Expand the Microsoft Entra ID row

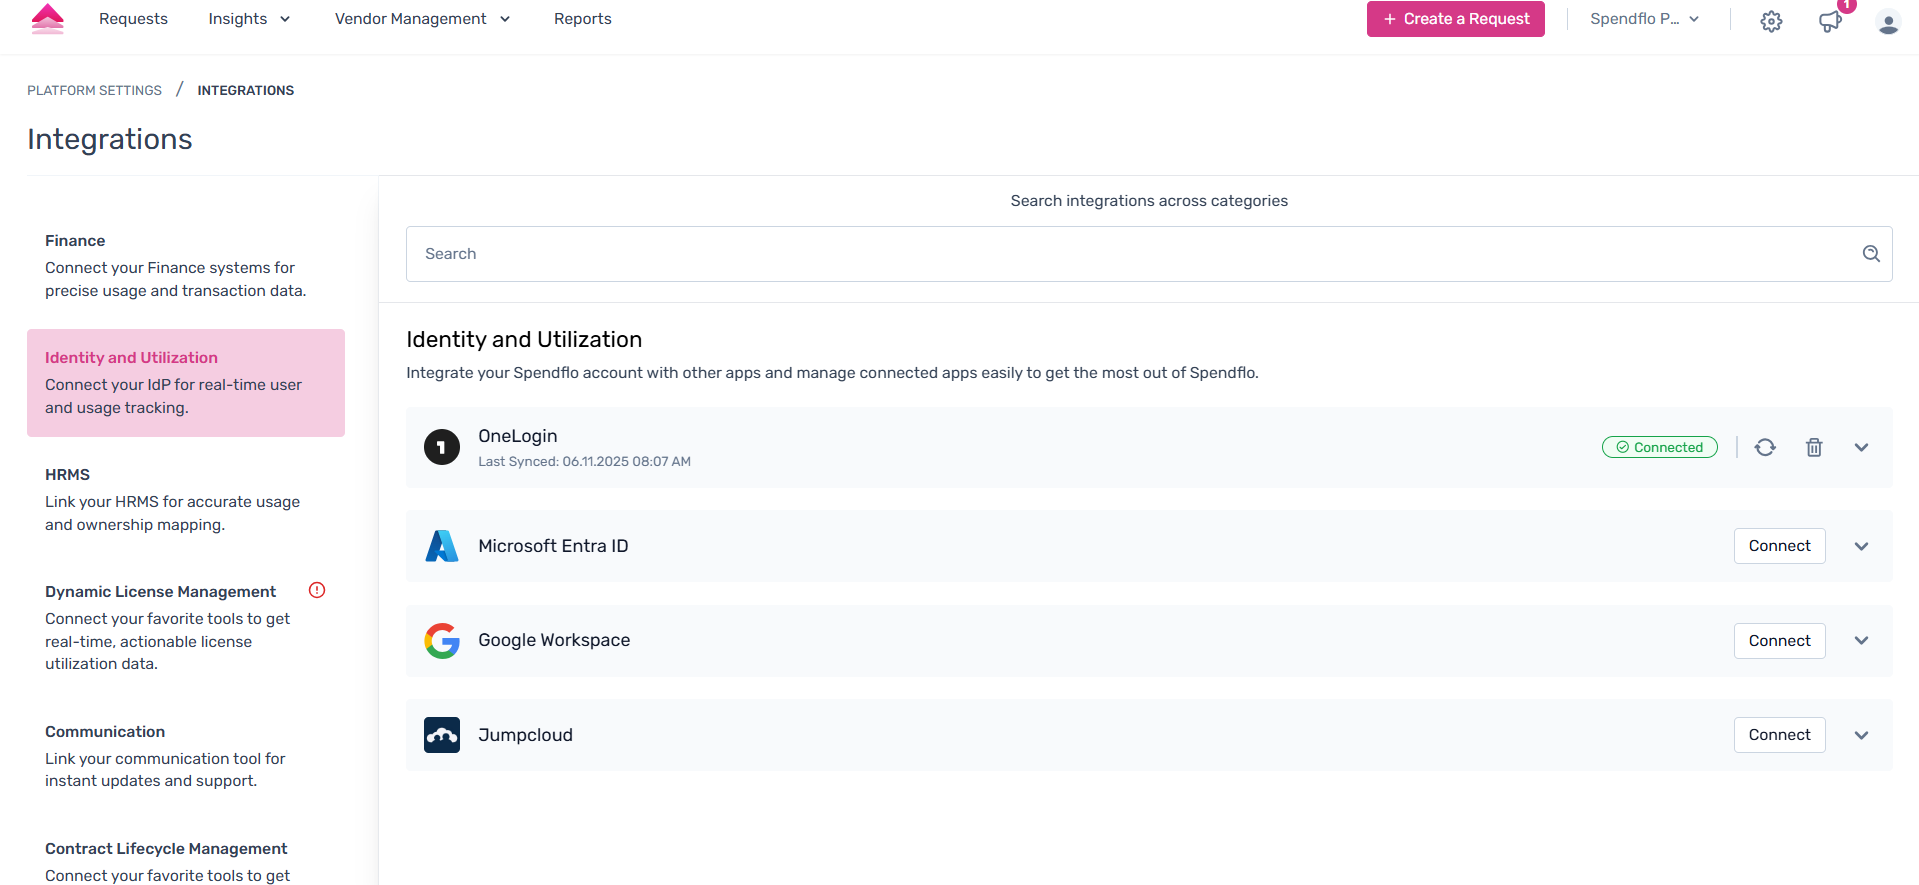pyautogui.click(x=1861, y=546)
